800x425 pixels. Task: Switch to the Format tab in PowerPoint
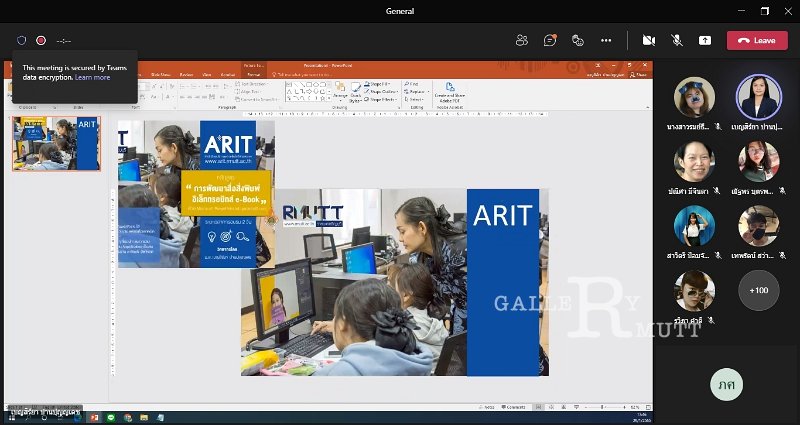(x=253, y=74)
